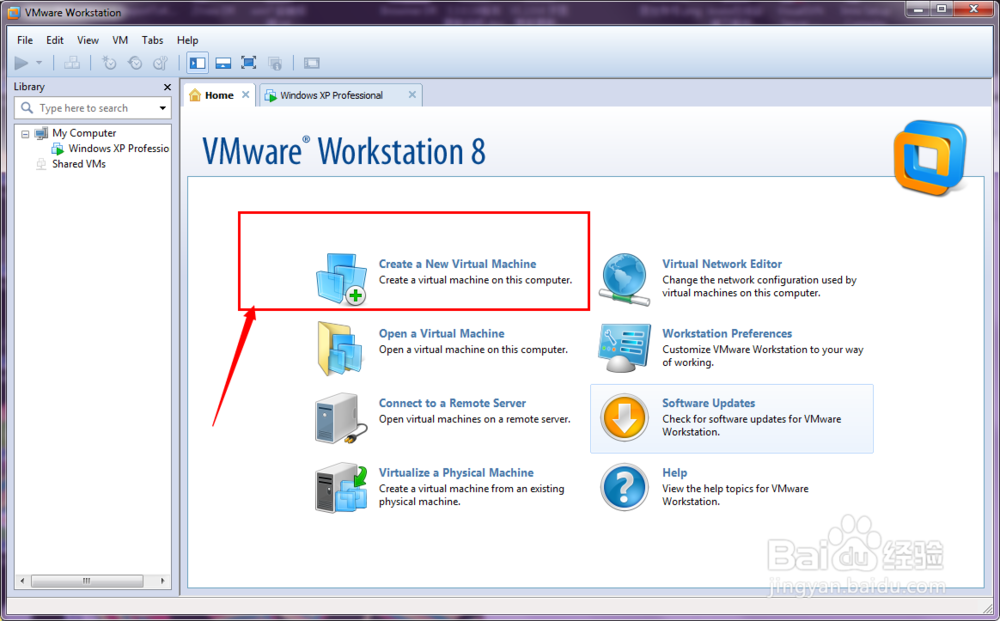Image resolution: width=1000 pixels, height=621 pixels.
Task: Maximize the VMware Workstation window
Action: coord(941,9)
